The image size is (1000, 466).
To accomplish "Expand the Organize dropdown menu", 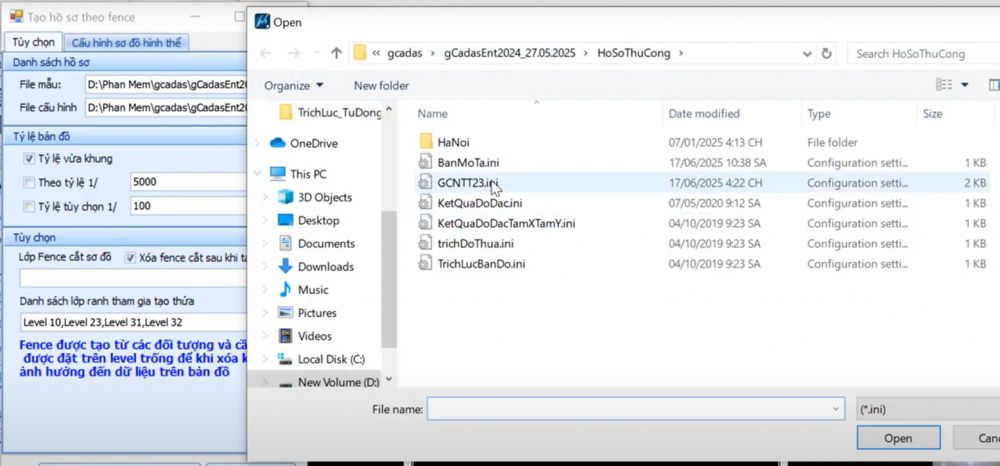I will (x=293, y=86).
